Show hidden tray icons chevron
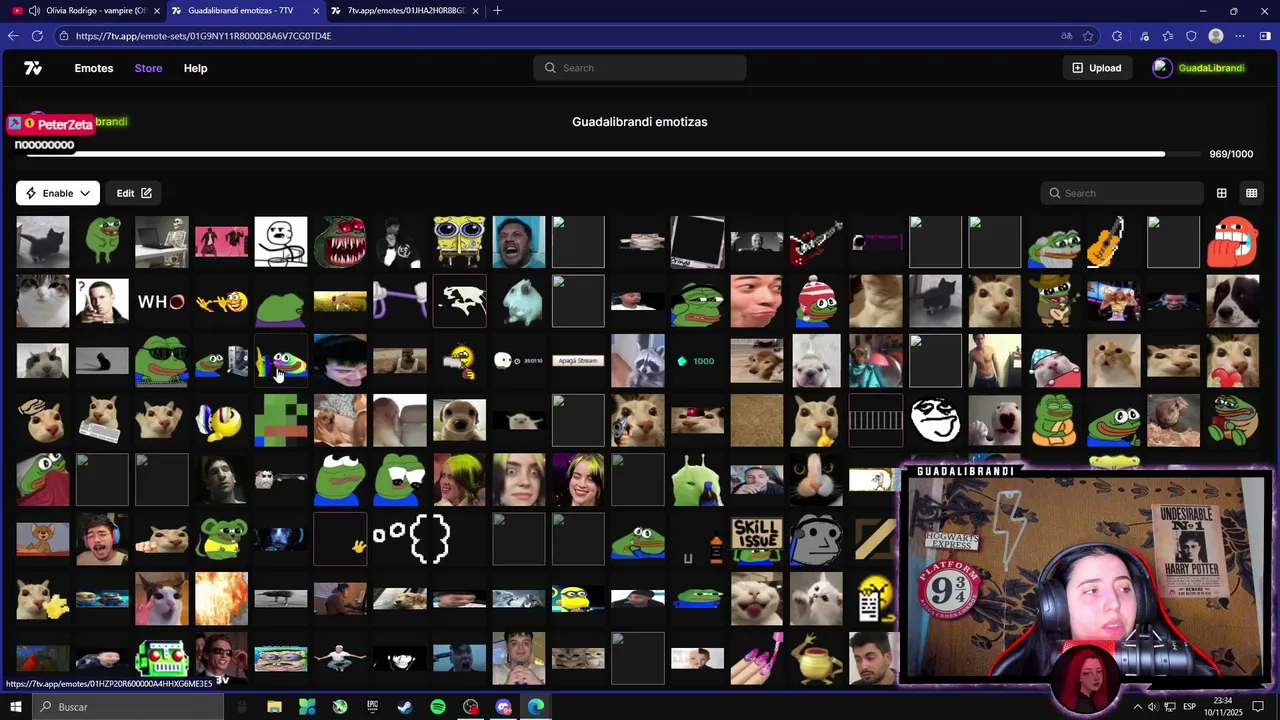This screenshot has height=720, width=1280. [1137, 707]
